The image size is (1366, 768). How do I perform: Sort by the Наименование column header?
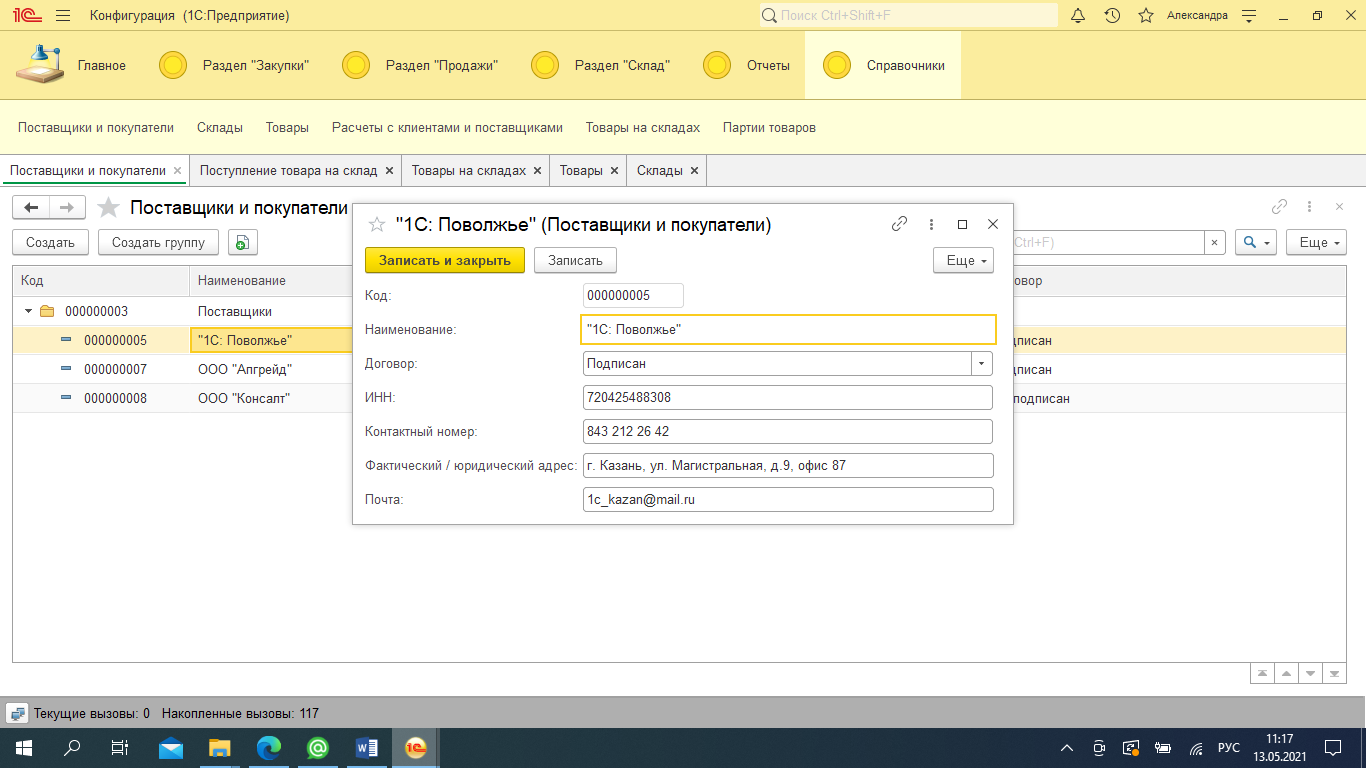[270, 281]
